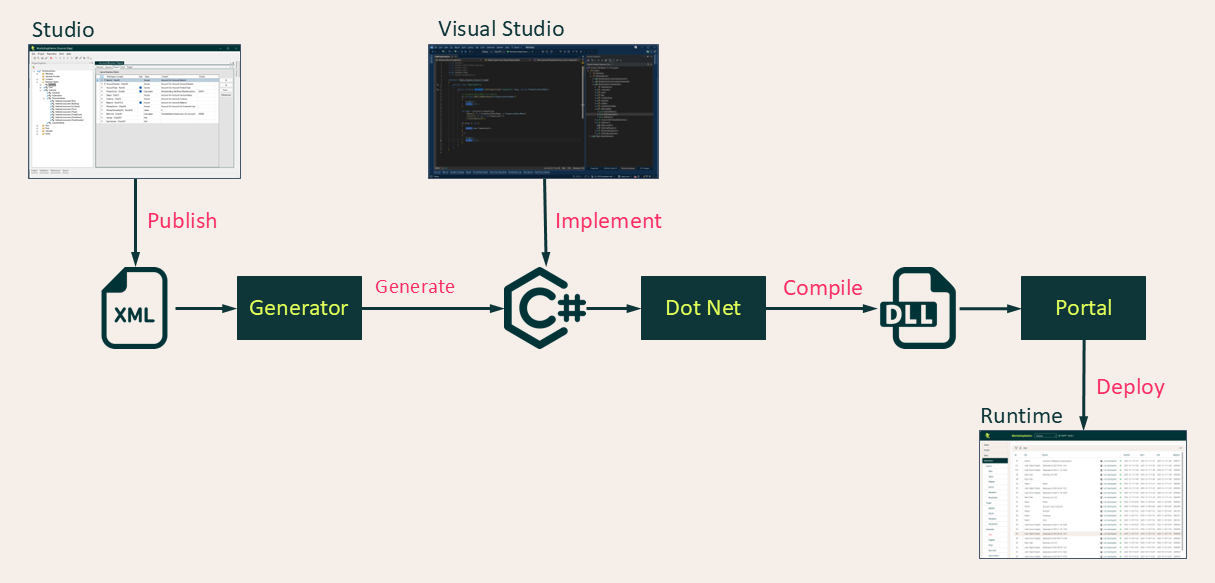Click the filter icon above the Runtime table
The image size is (1215, 583).
pyautogui.click(x=1016, y=448)
